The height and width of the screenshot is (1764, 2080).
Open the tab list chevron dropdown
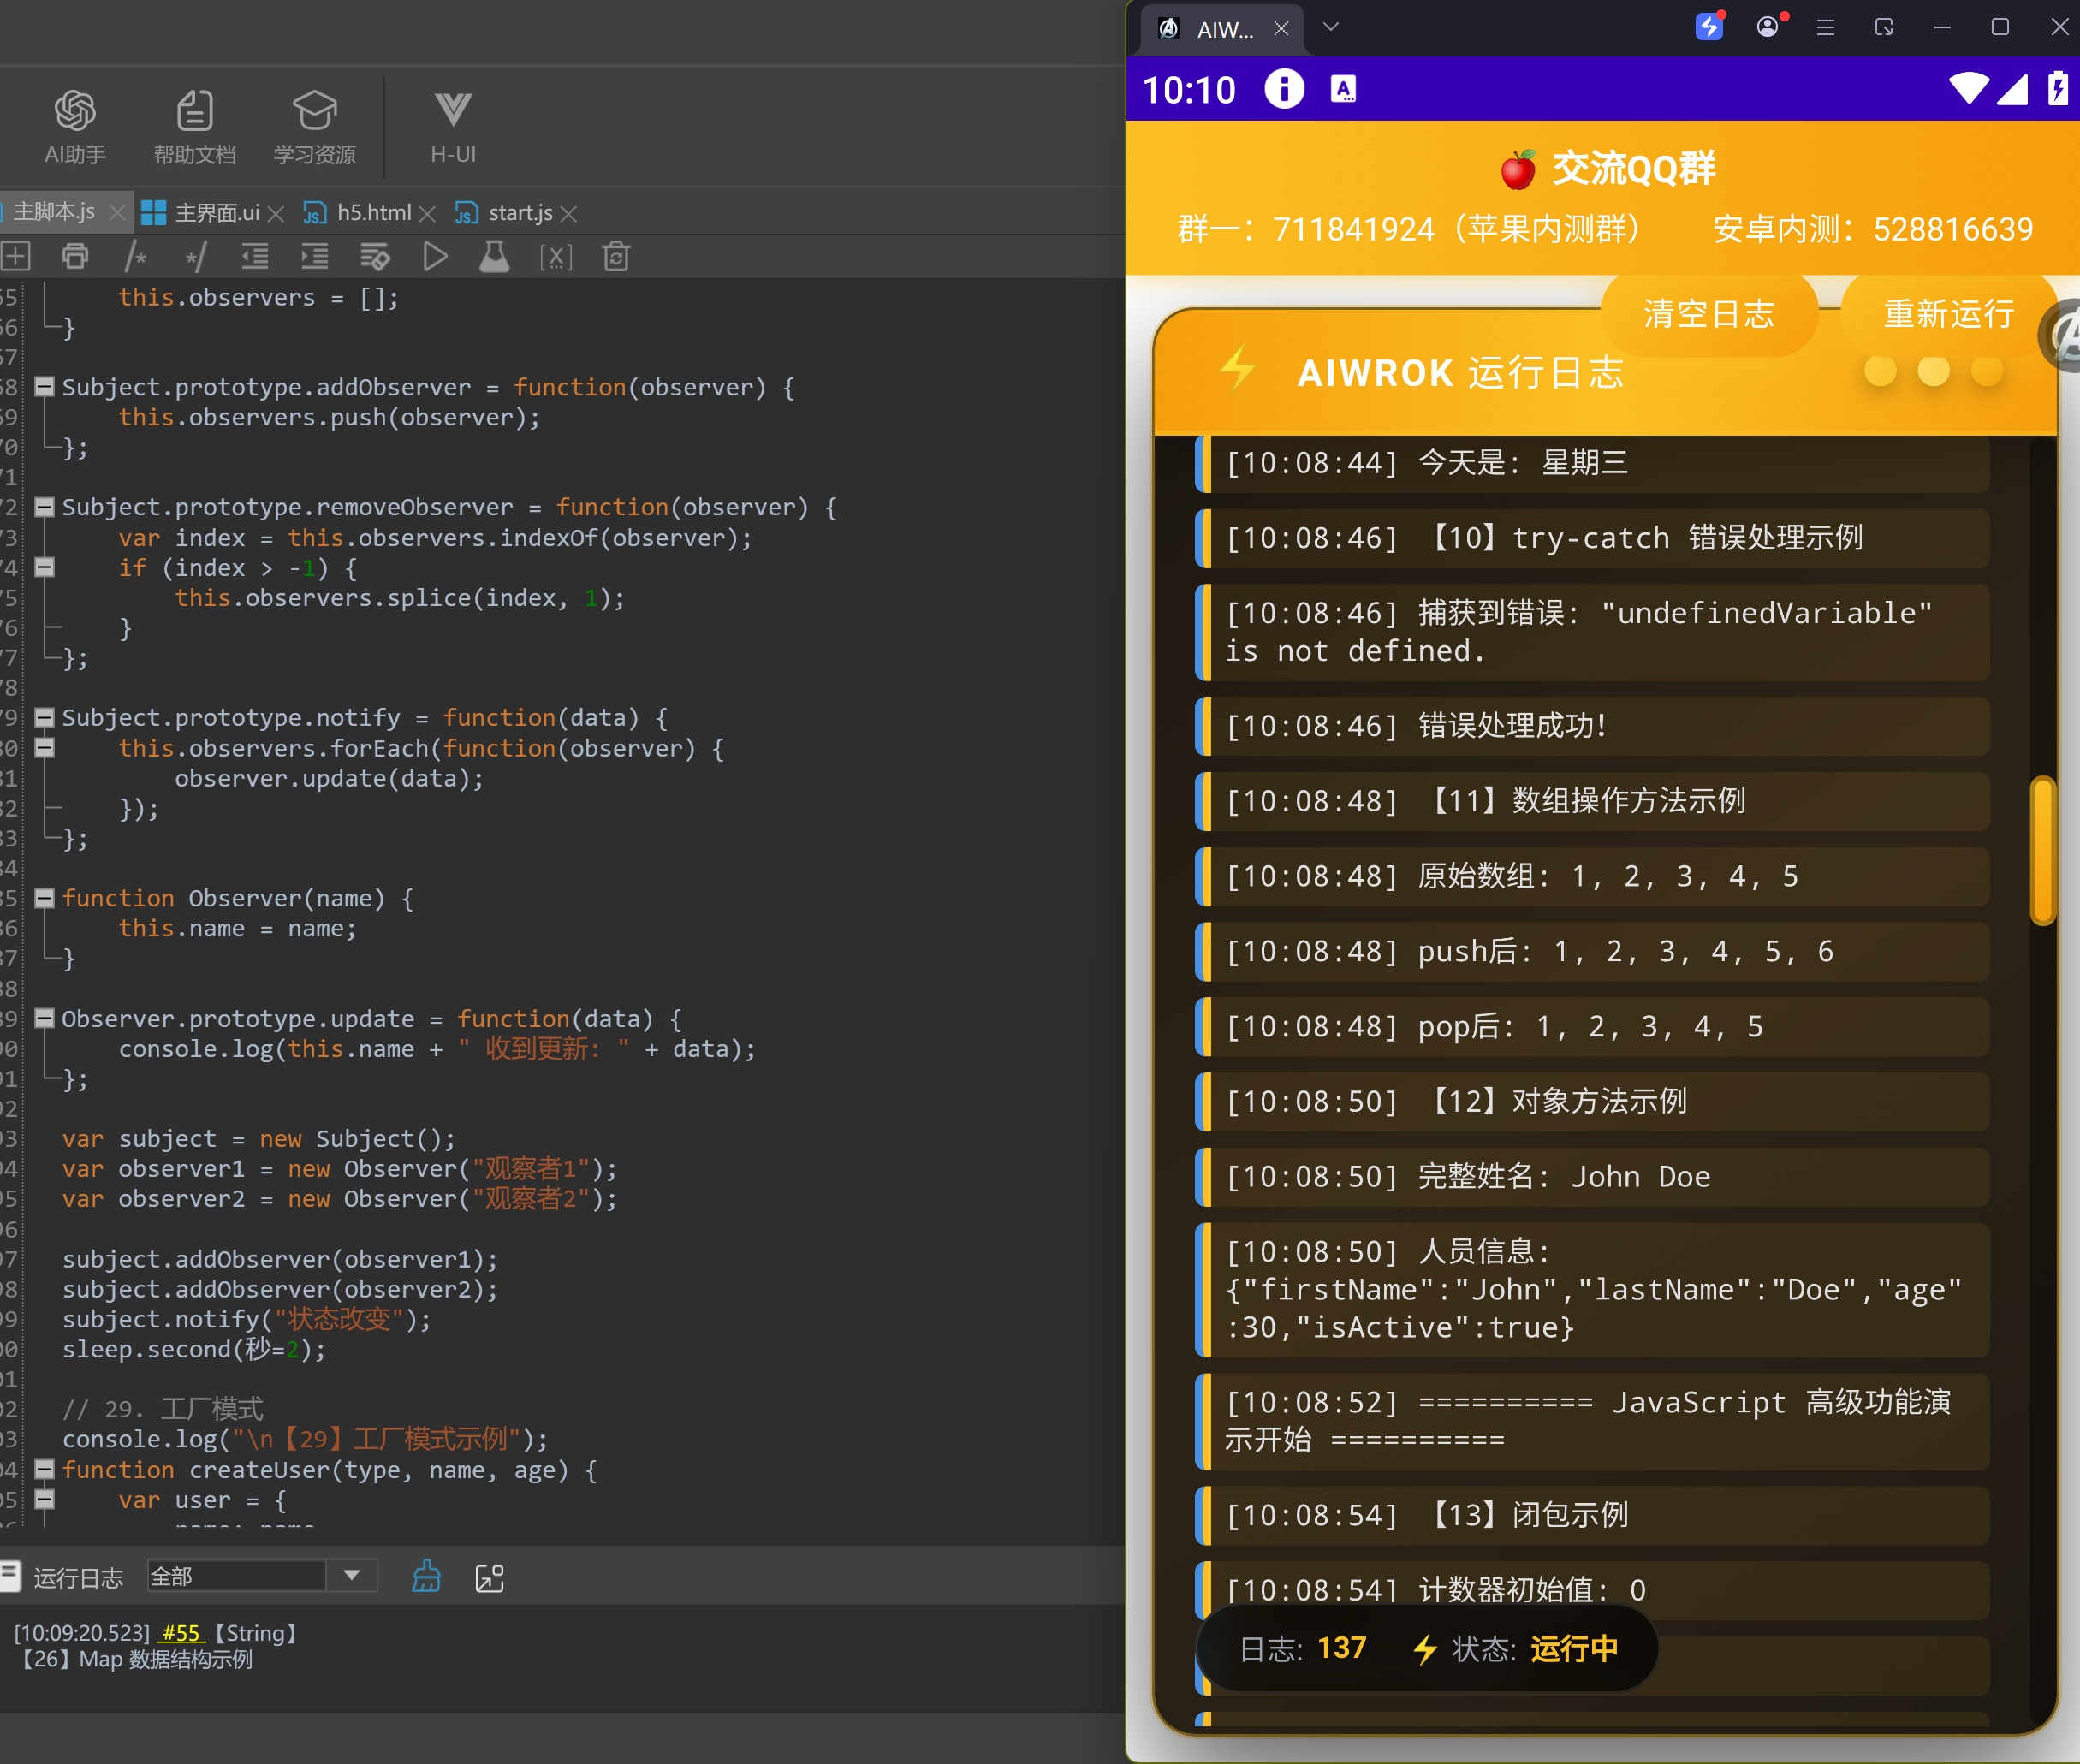pyautogui.click(x=1330, y=27)
